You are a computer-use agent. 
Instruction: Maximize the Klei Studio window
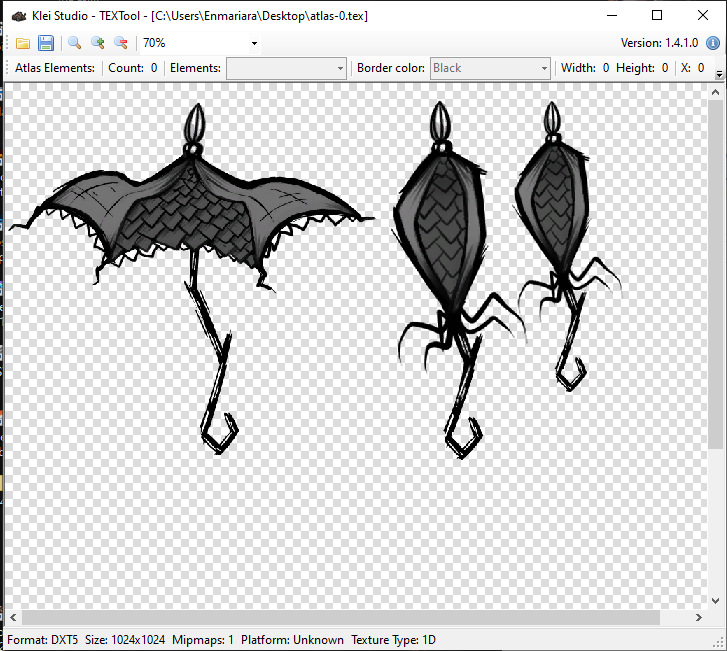pos(657,15)
